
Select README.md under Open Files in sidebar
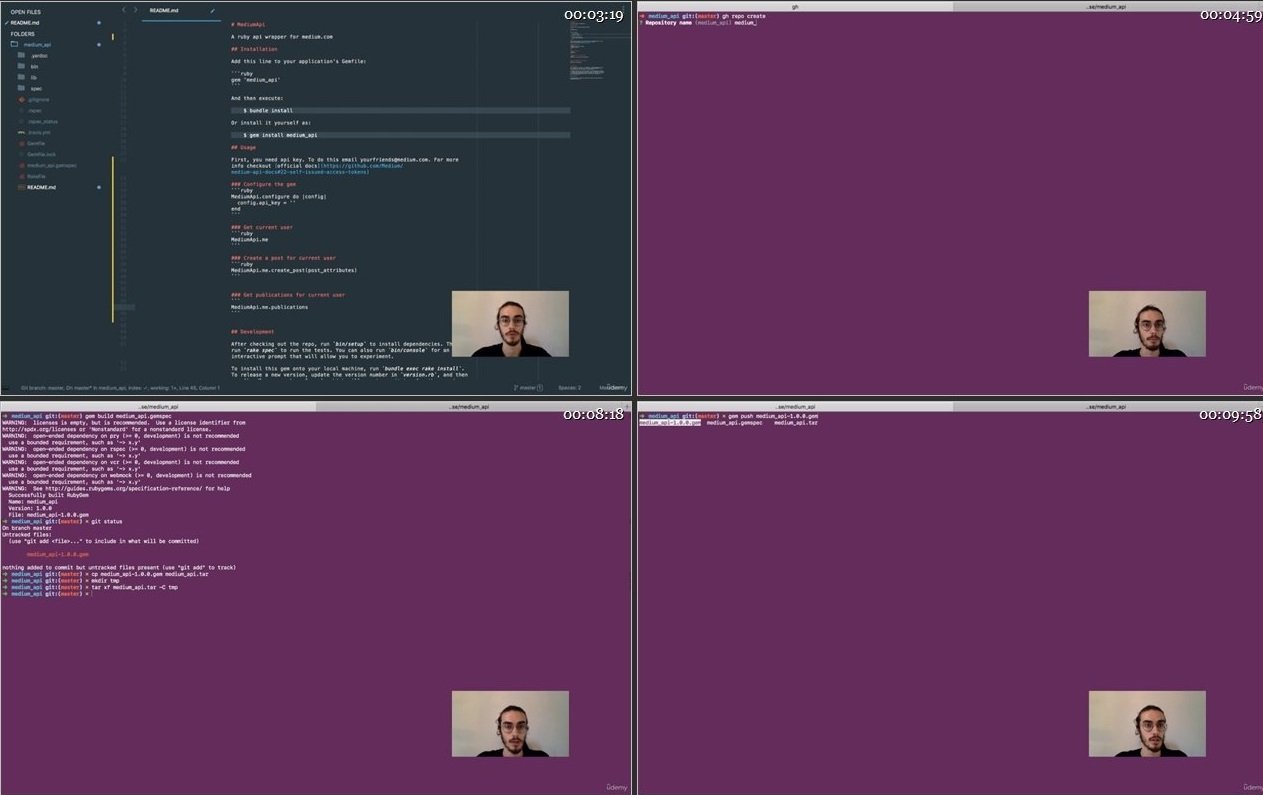click(x=25, y=22)
